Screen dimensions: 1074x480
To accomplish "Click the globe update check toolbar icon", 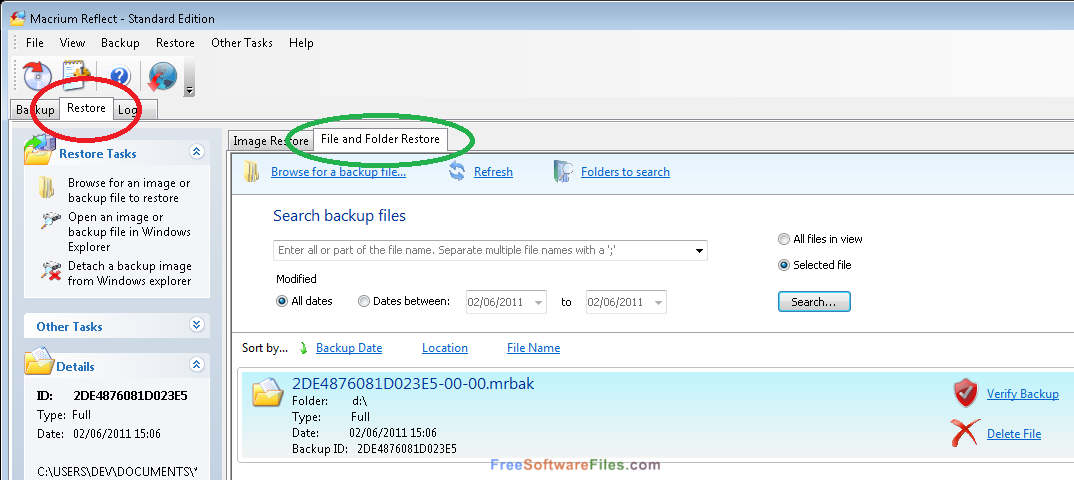I will 162,76.
